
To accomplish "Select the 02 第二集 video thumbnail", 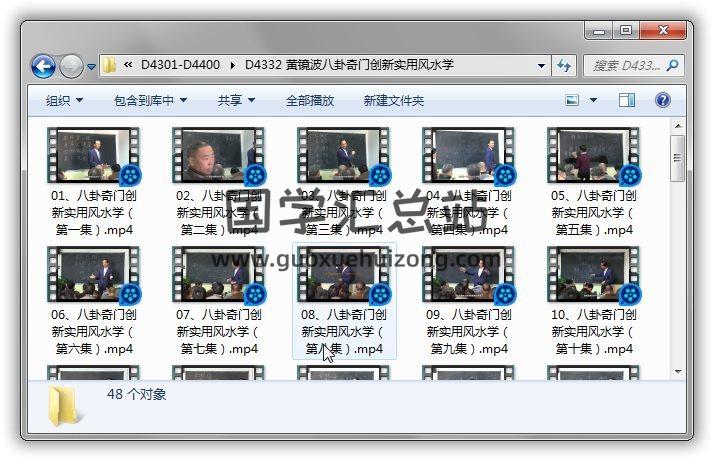I will 219,155.
